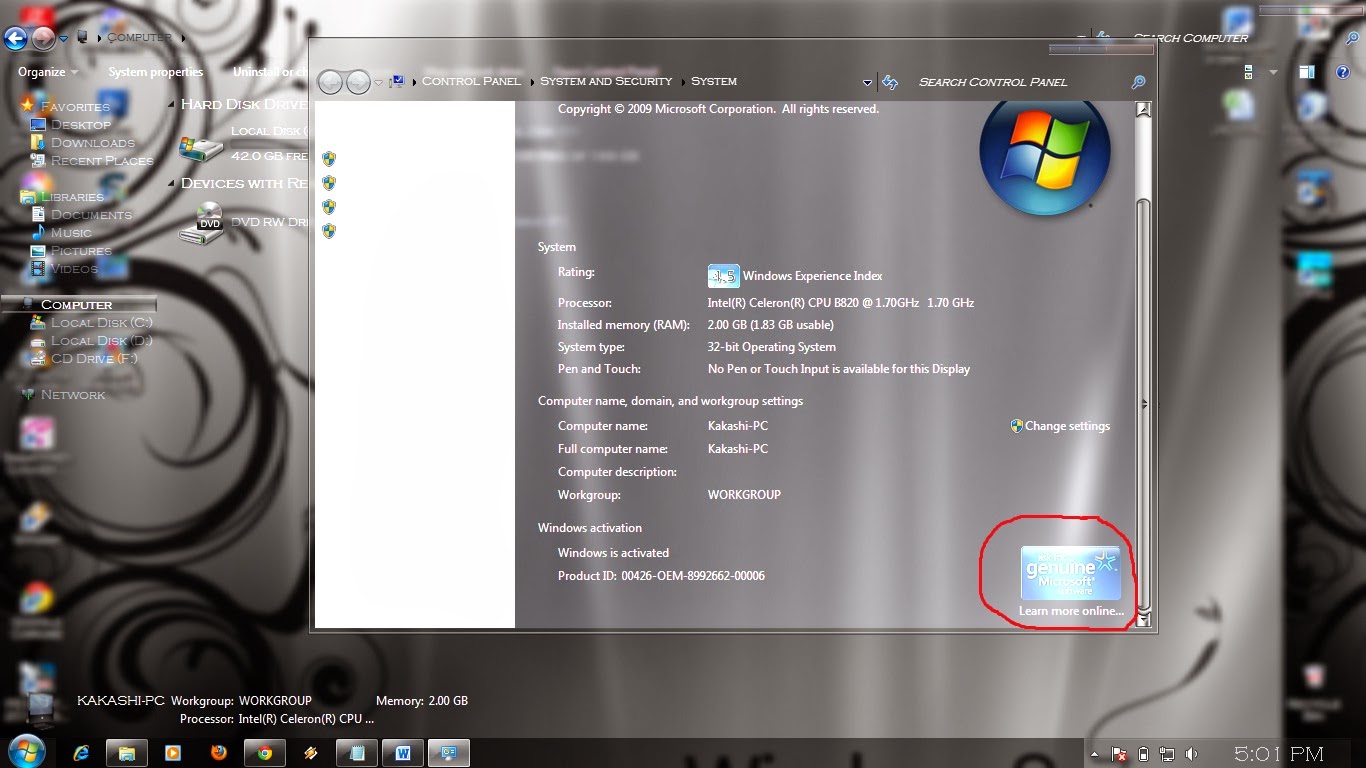The height and width of the screenshot is (768, 1366).
Task: Click Explorer Search Computer magnifier icon
Action: (1354, 39)
